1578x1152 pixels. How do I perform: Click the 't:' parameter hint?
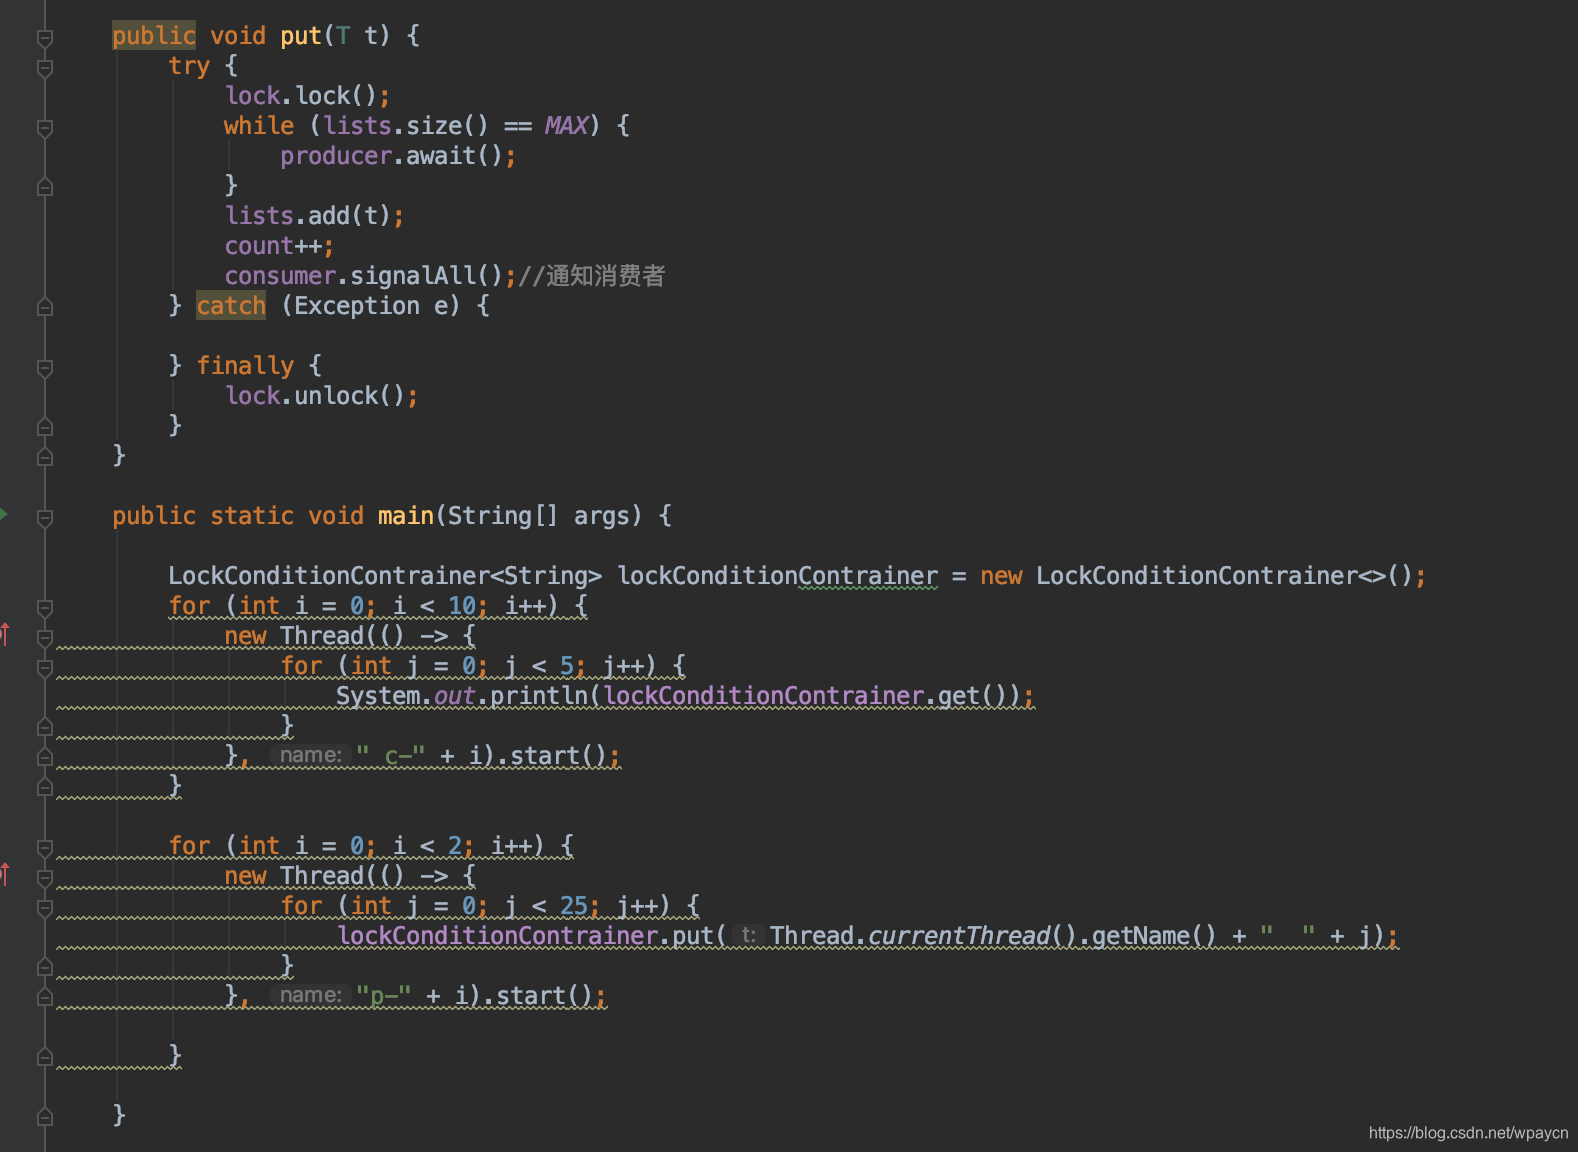[x=748, y=936]
